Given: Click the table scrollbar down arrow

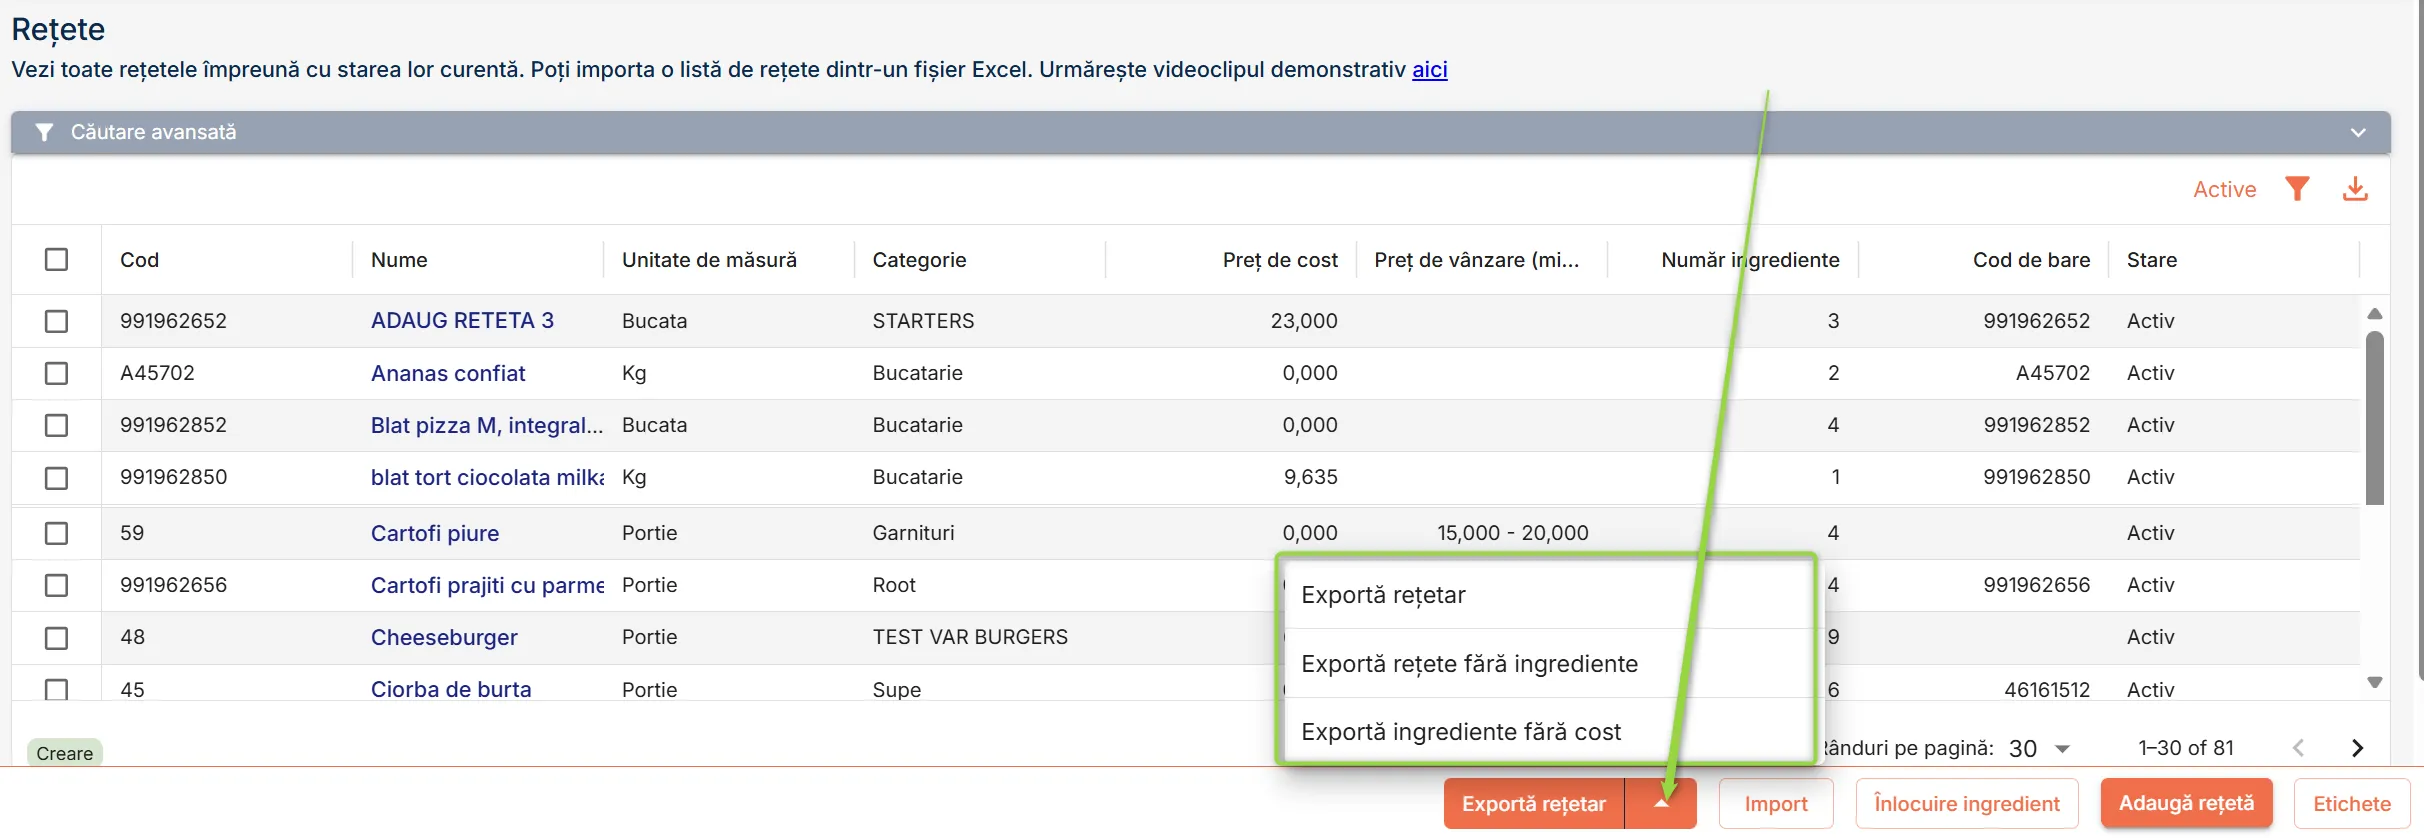Looking at the screenshot, I should (2375, 682).
